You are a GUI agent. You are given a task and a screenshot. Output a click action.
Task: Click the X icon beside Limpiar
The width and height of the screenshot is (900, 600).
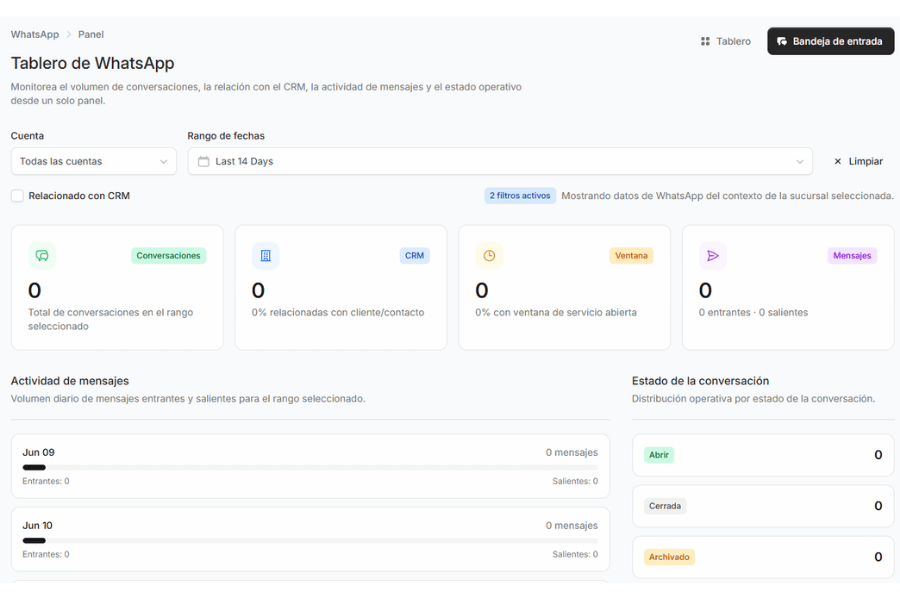(x=837, y=161)
